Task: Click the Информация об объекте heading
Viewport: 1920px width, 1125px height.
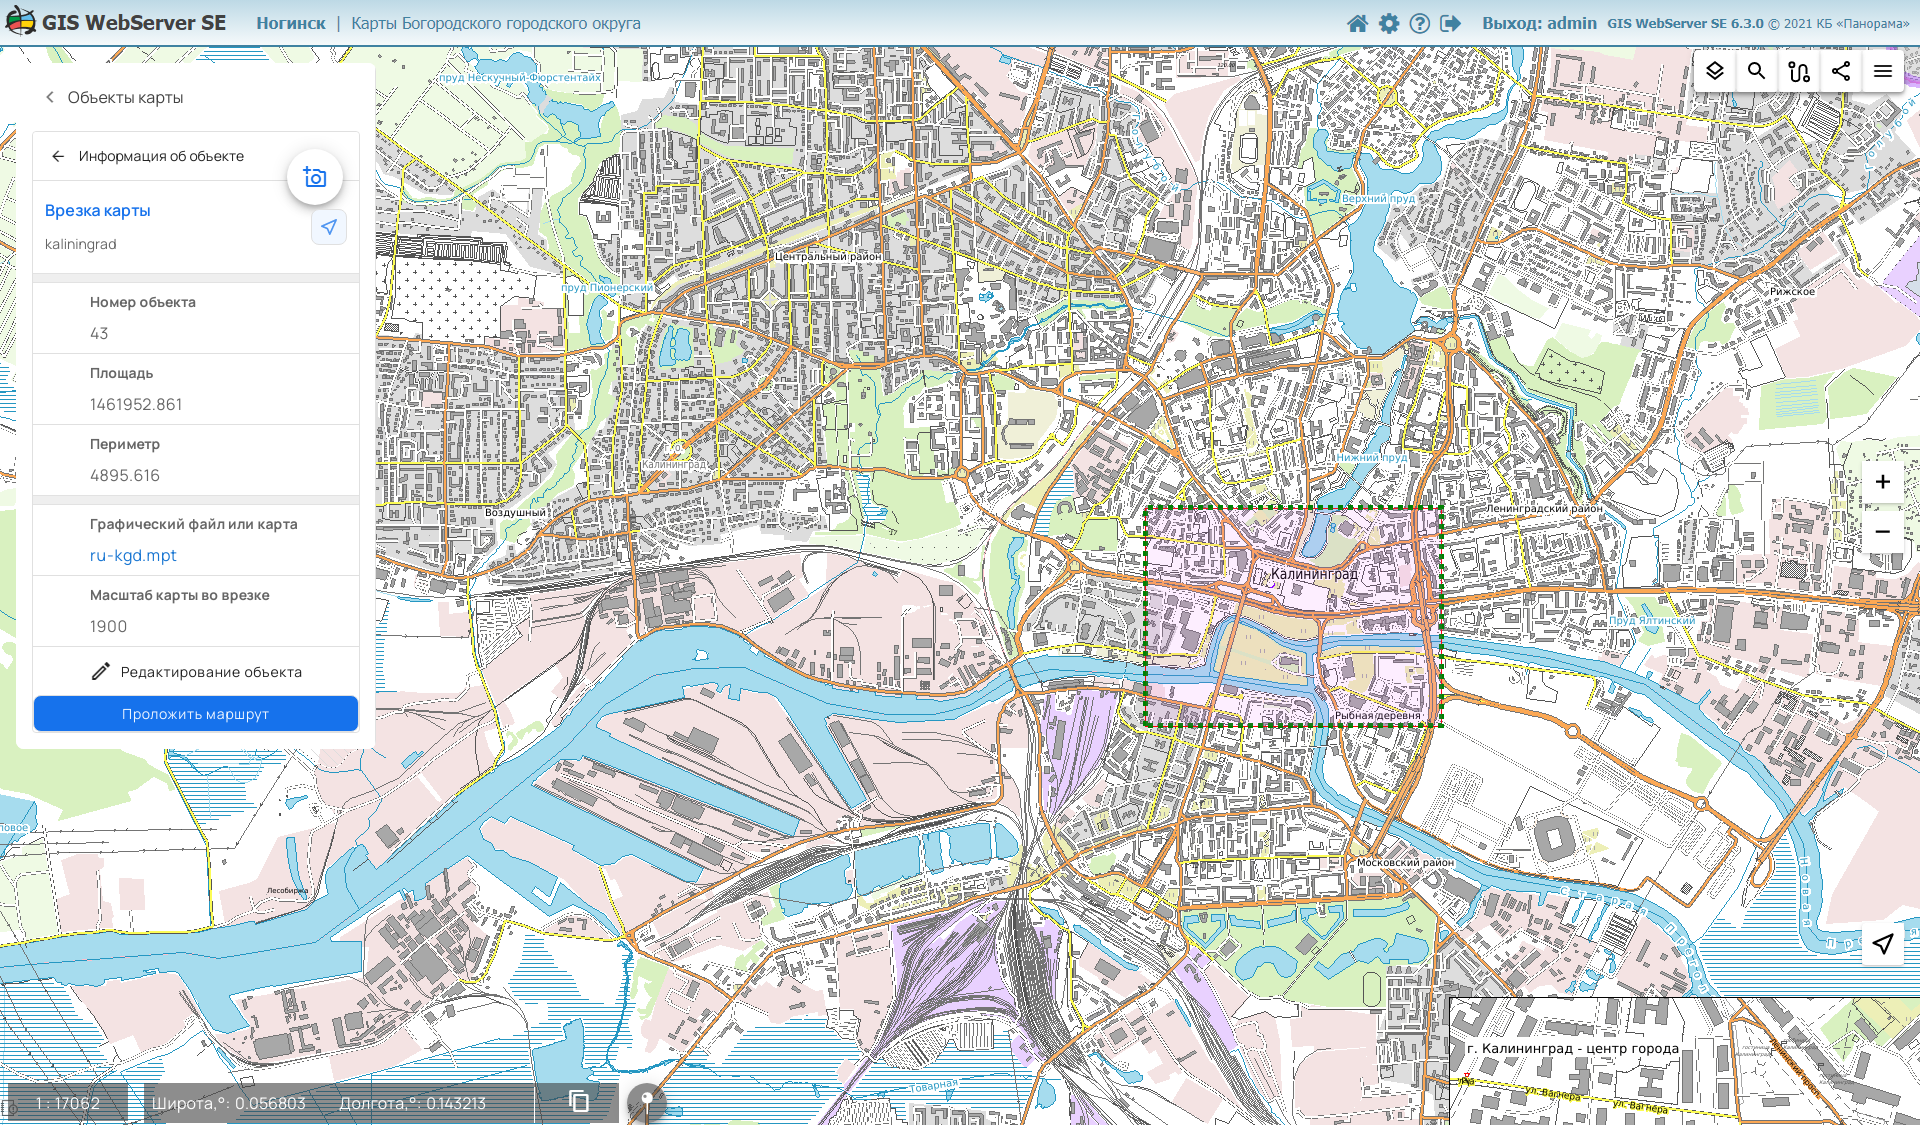Action: [161, 156]
